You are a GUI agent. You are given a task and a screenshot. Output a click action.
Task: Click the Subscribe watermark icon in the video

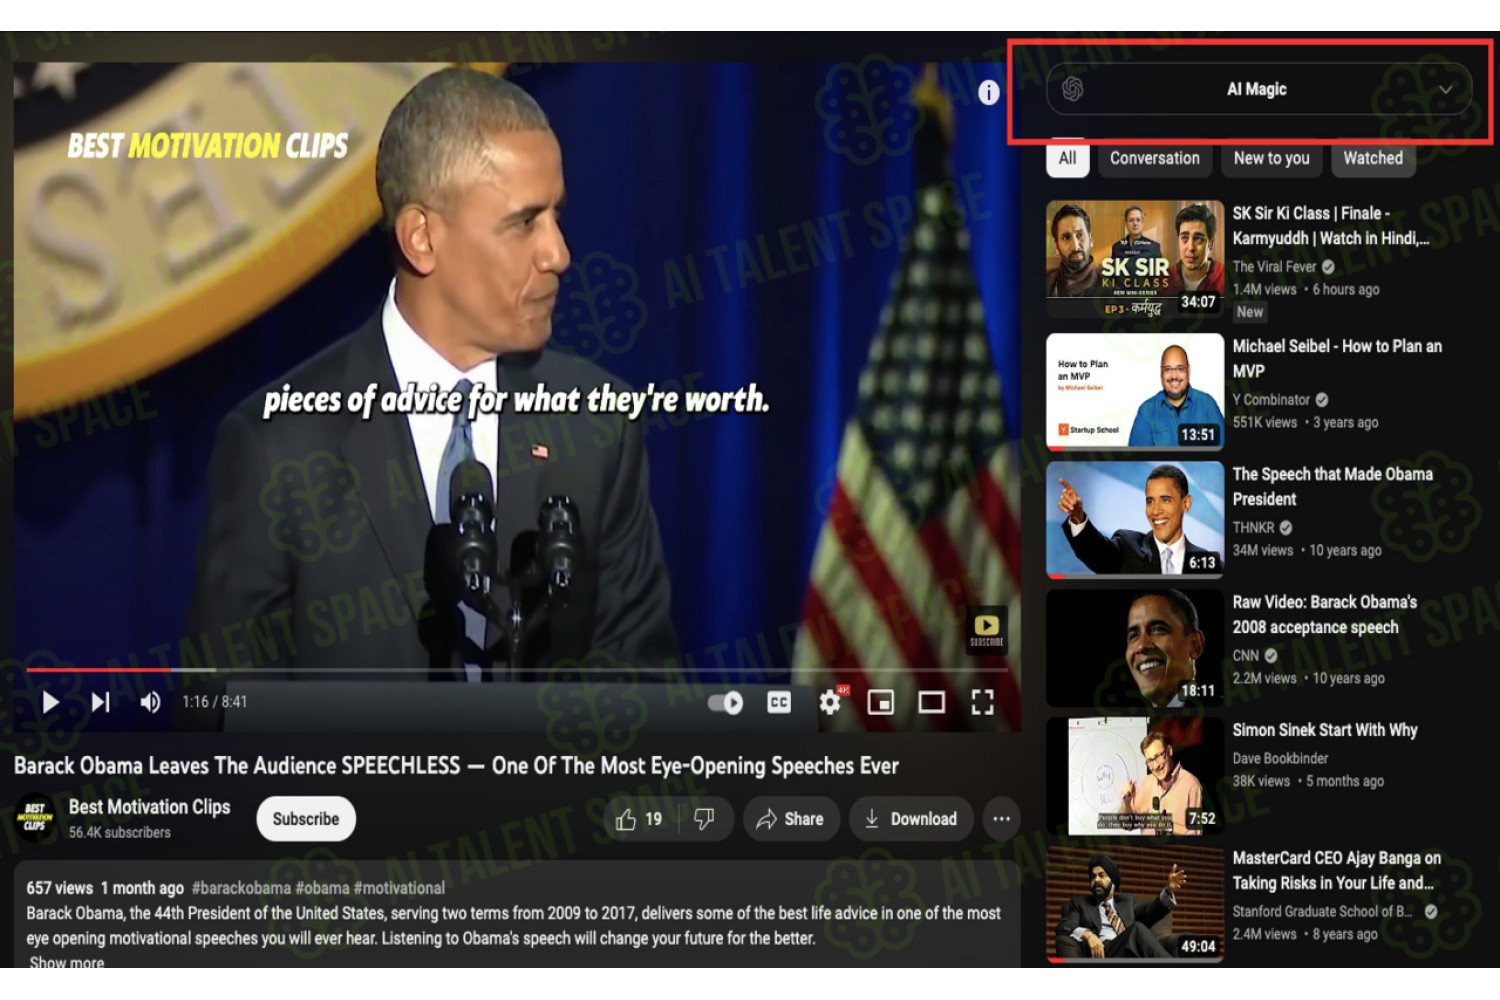[986, 630]
